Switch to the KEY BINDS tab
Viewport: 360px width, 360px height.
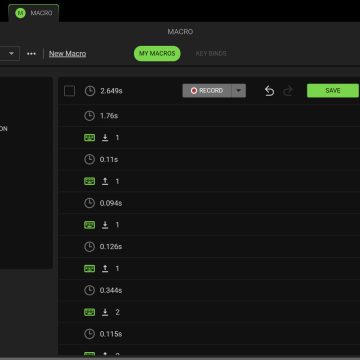[211, 54]
